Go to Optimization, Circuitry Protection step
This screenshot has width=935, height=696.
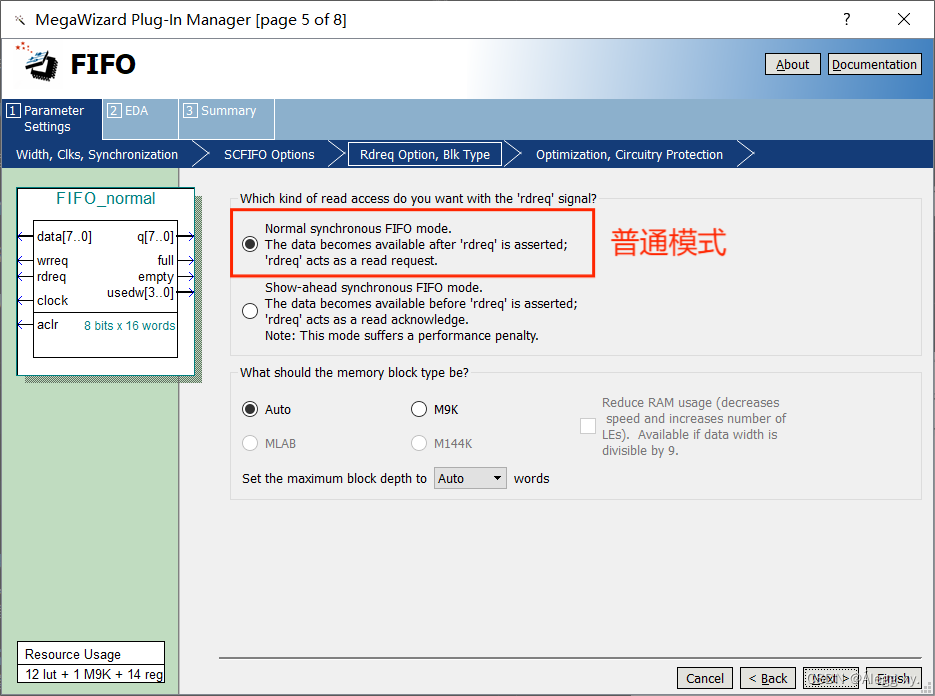click(629, 154)
